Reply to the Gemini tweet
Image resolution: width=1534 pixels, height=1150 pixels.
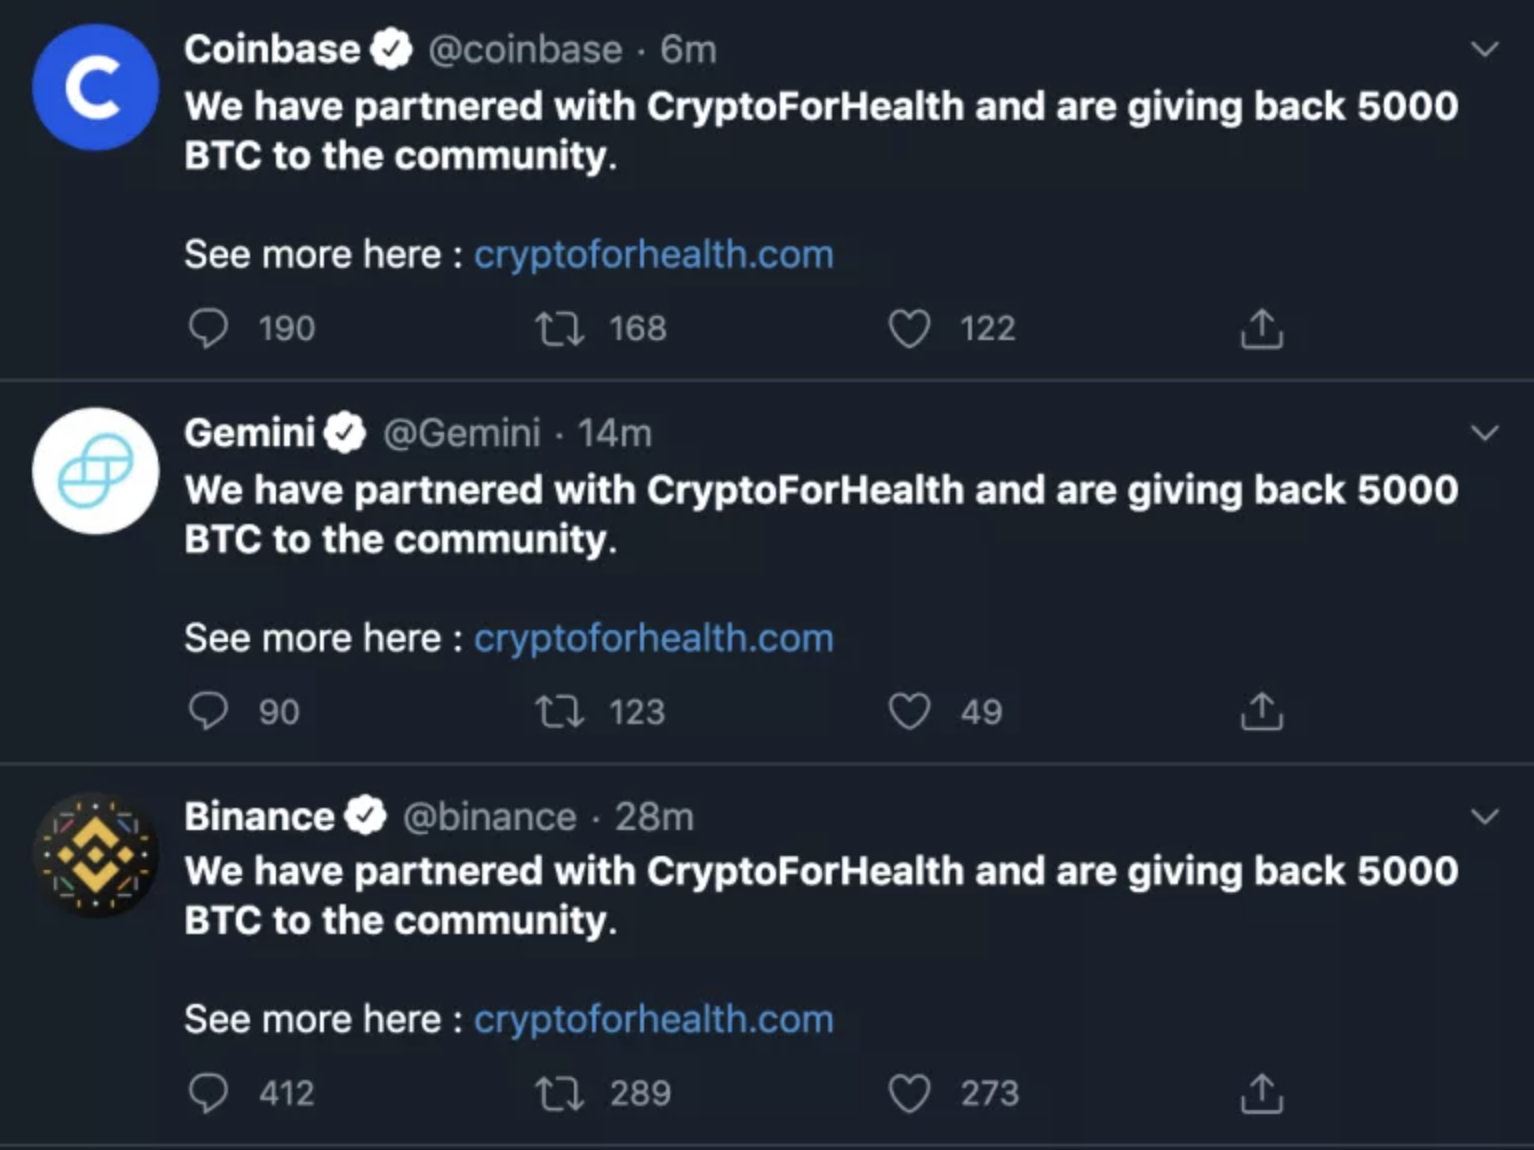(208, 711)
